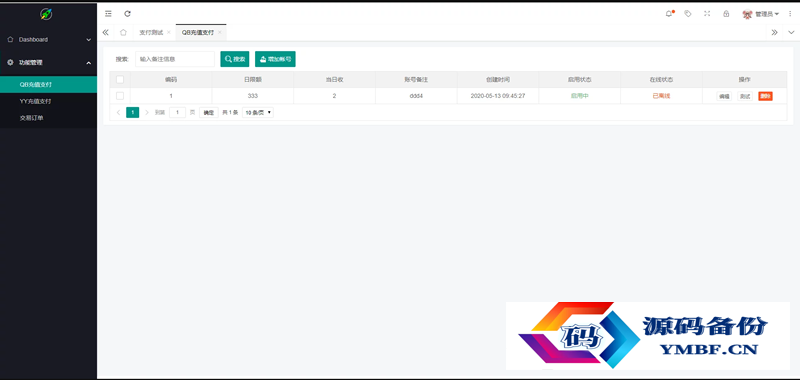The image size is (800, 380).
Task: Go to the home tab icon
Action: coord(123,32)
